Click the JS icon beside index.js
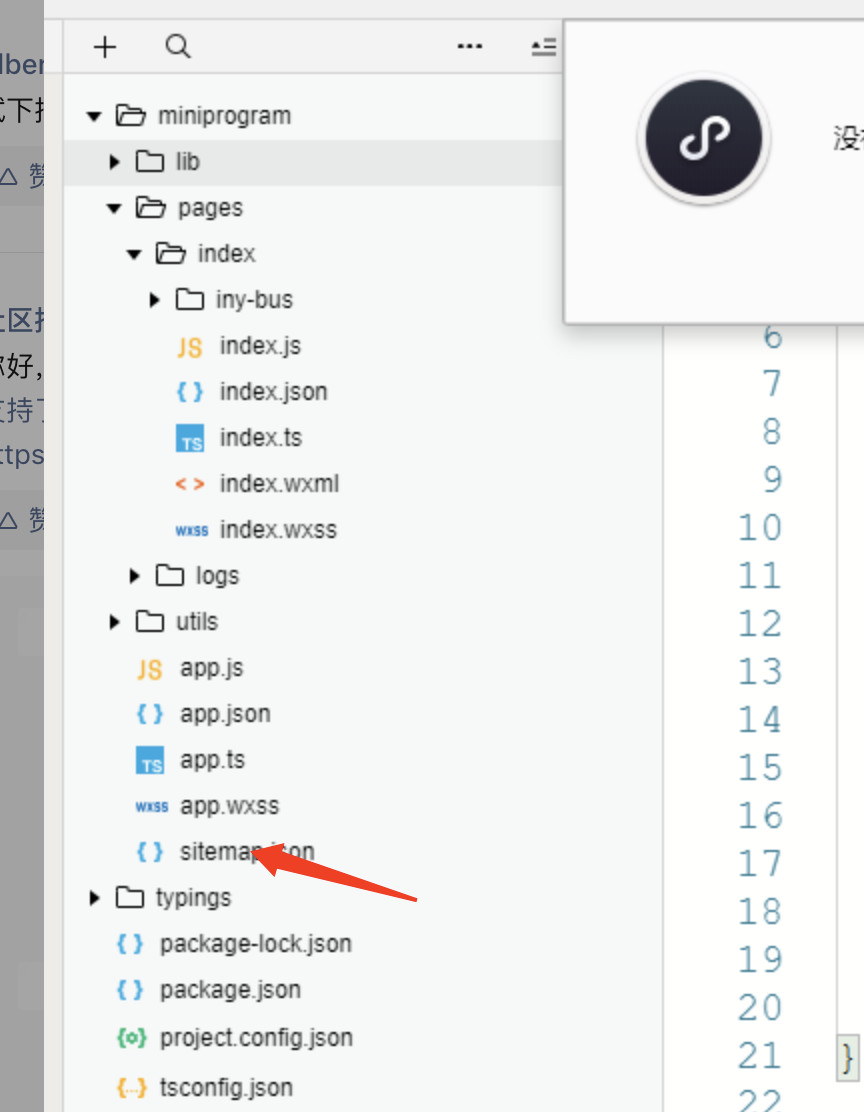Viewport: 864px width, 1112px height. (189, 347)
